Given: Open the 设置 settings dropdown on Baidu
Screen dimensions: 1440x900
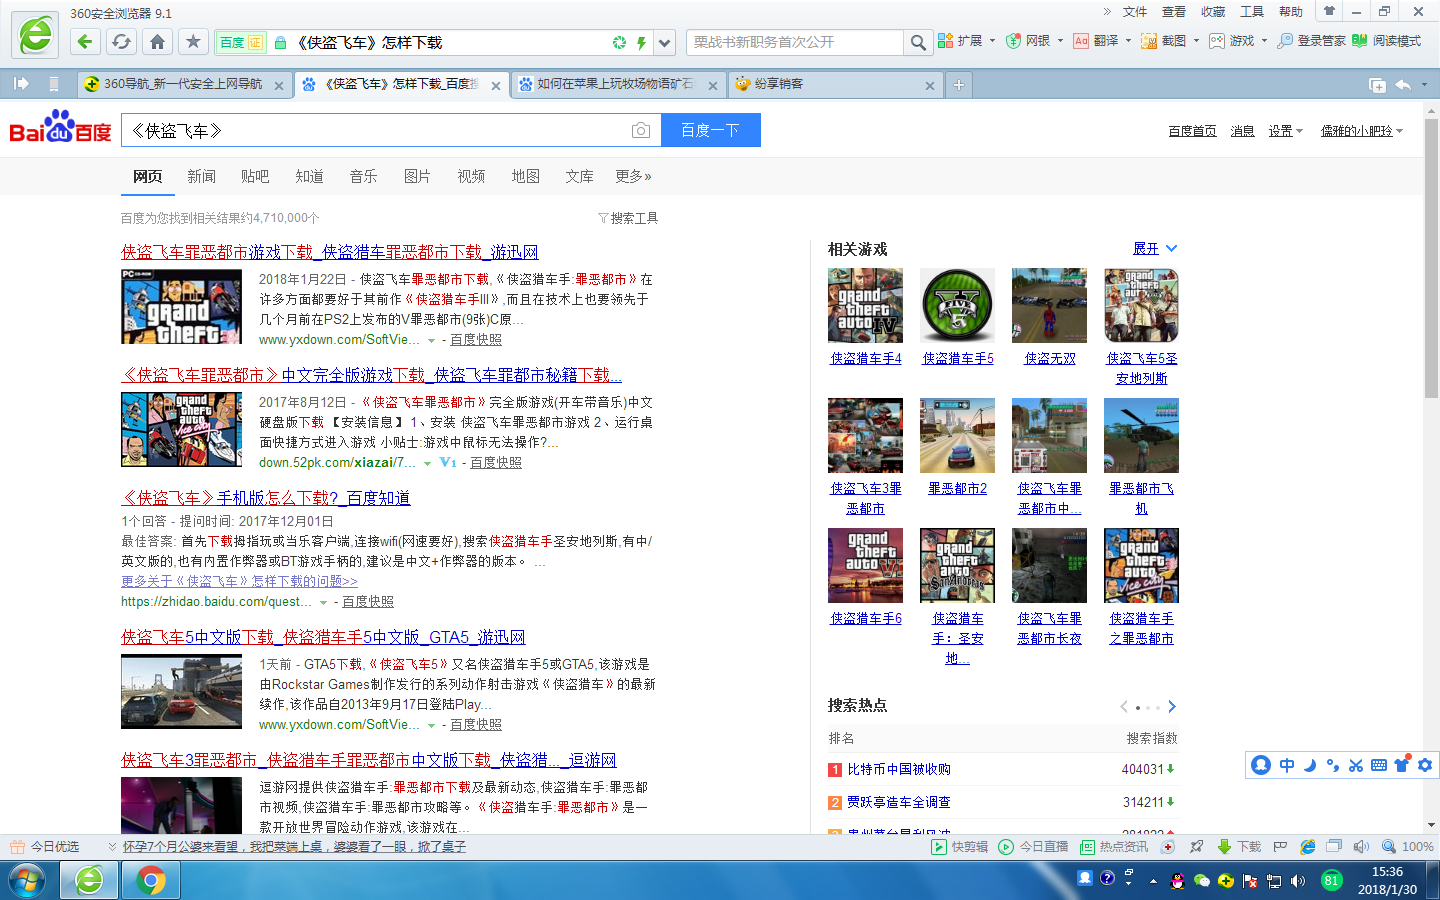Looking at the screenshot, I should pyautogui.click(x=1285, y=131).
